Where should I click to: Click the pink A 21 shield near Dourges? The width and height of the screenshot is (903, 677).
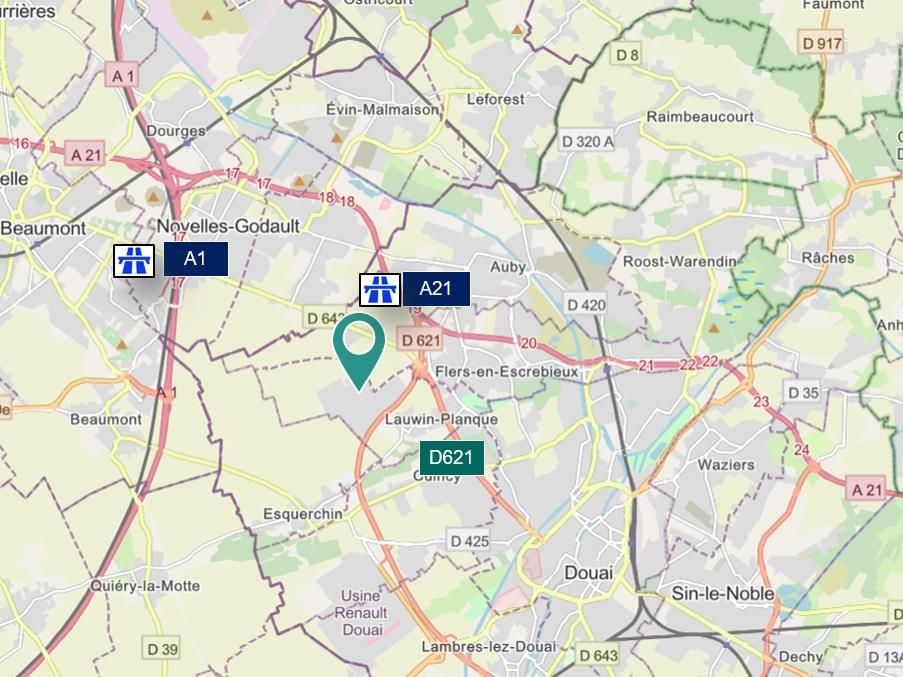pos(85,154)
